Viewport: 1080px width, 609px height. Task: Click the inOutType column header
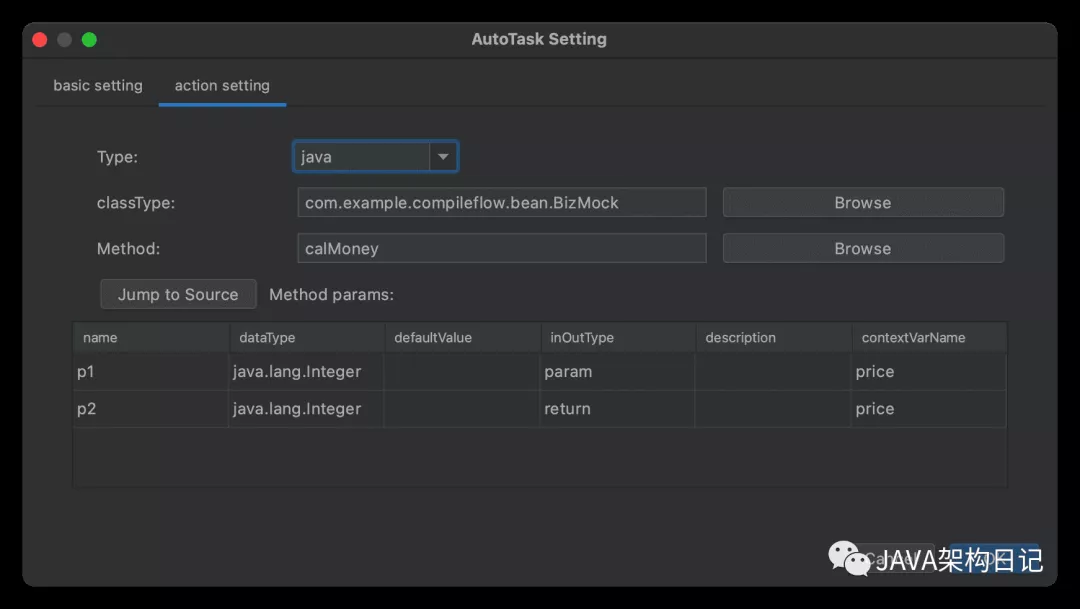click(x=618, y=338)
